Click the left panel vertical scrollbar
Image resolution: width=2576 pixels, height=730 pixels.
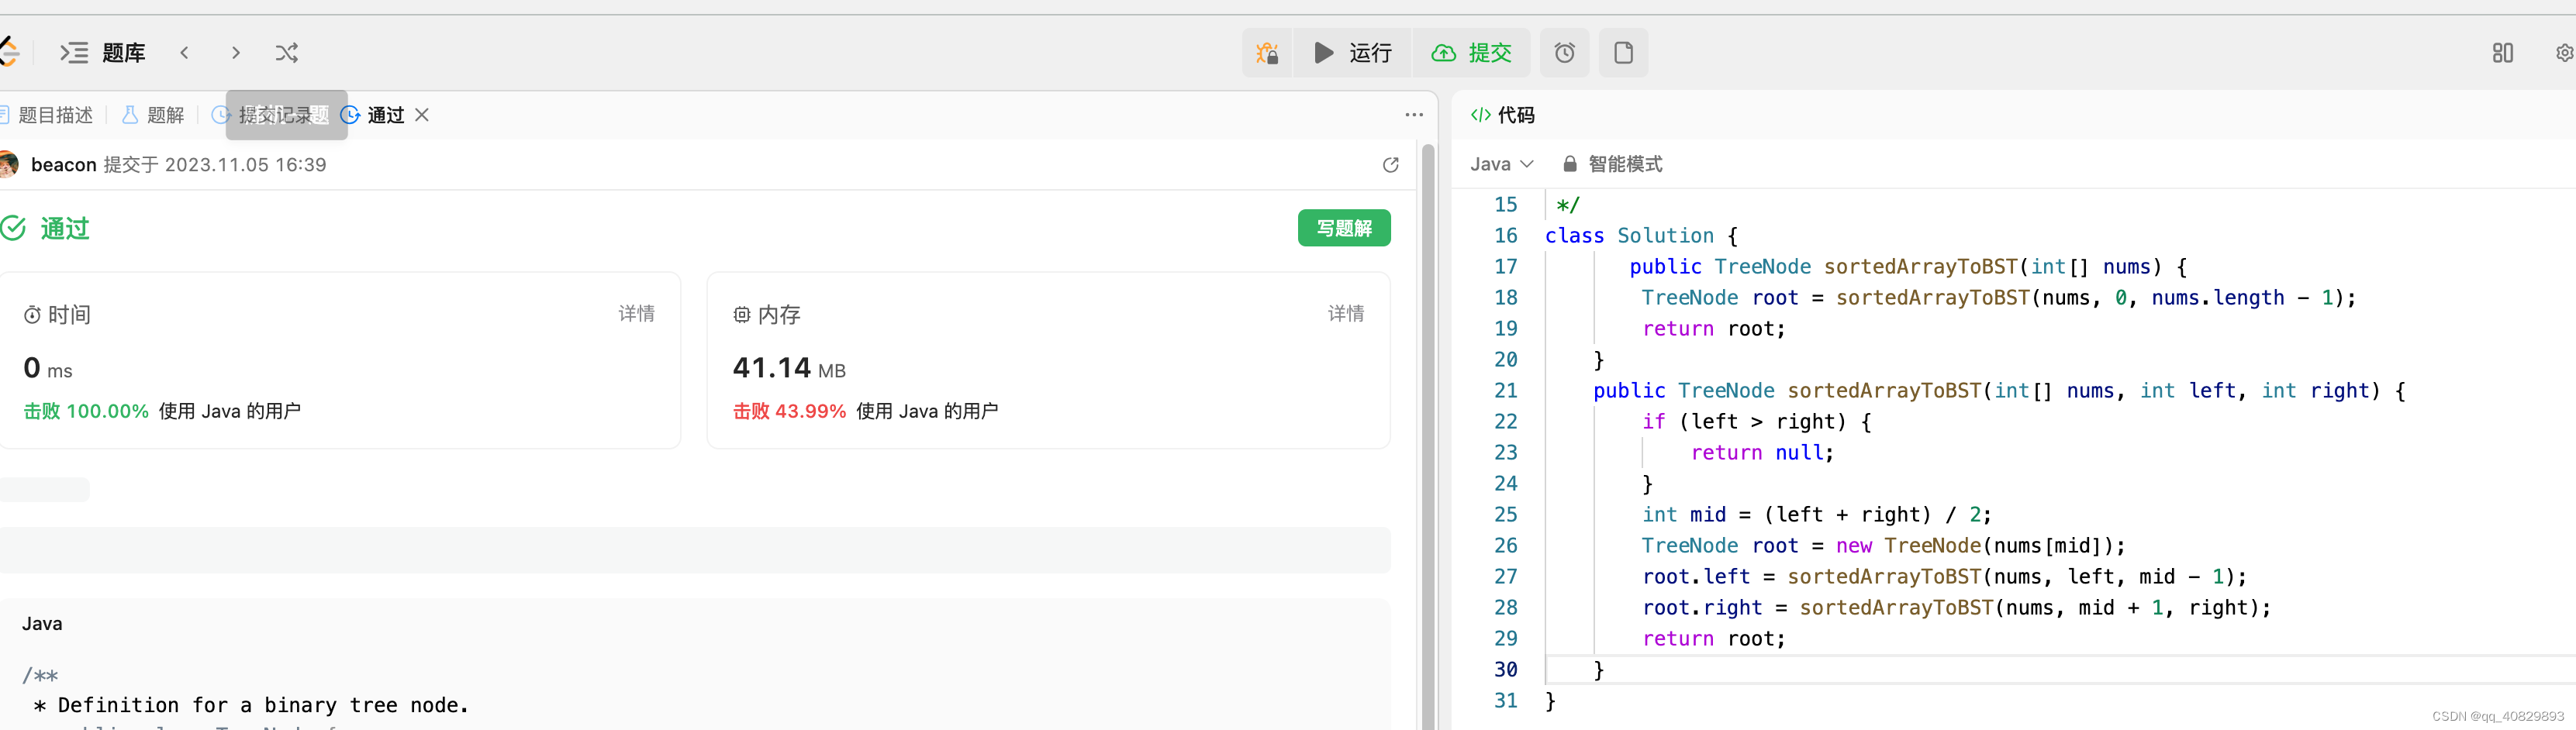pyautogui.click(x=1428, y=437)
